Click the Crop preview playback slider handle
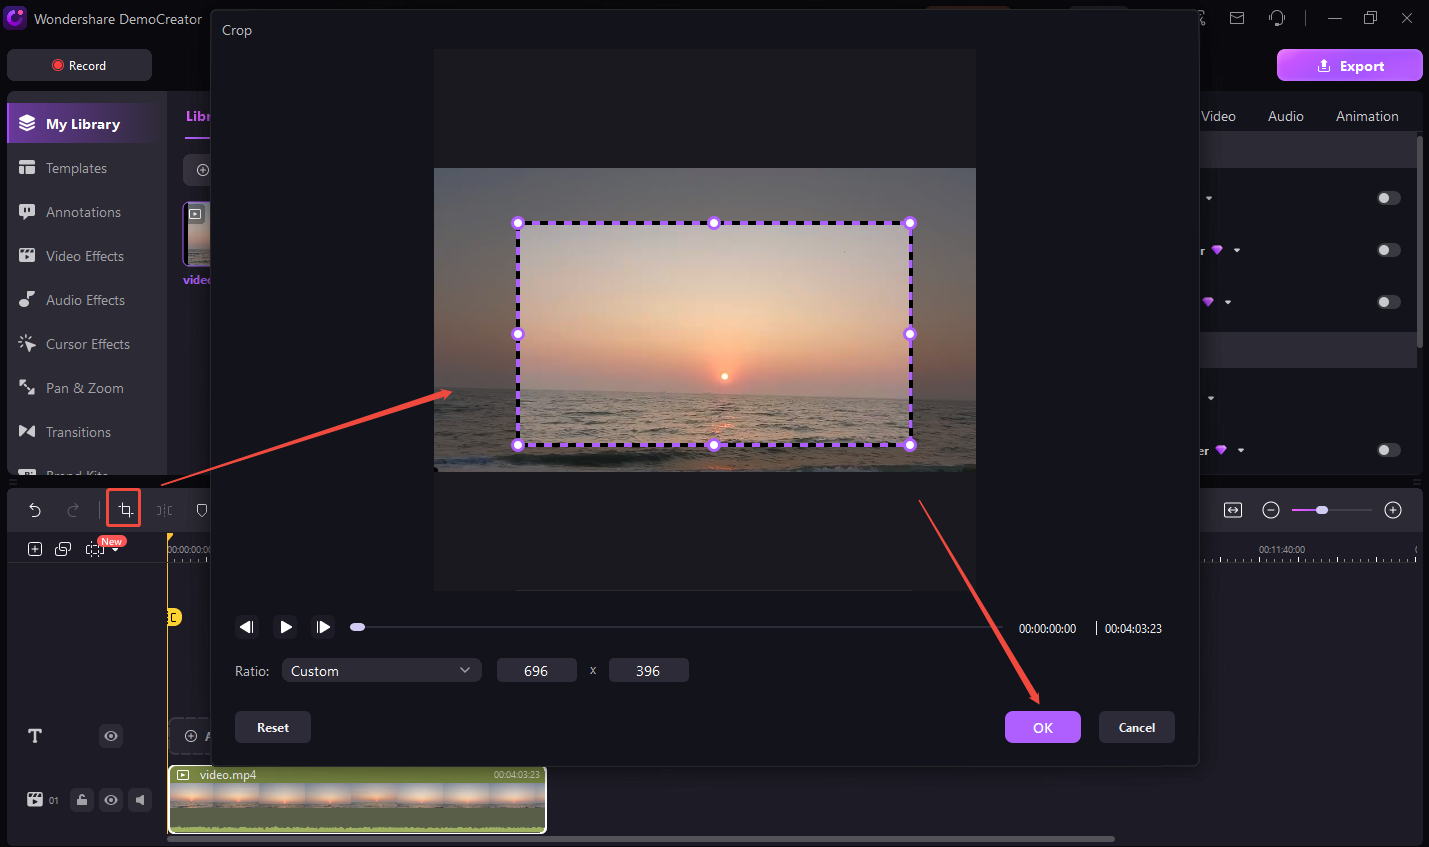Viewport: 1429px width, 847px height. coord(357,627)
